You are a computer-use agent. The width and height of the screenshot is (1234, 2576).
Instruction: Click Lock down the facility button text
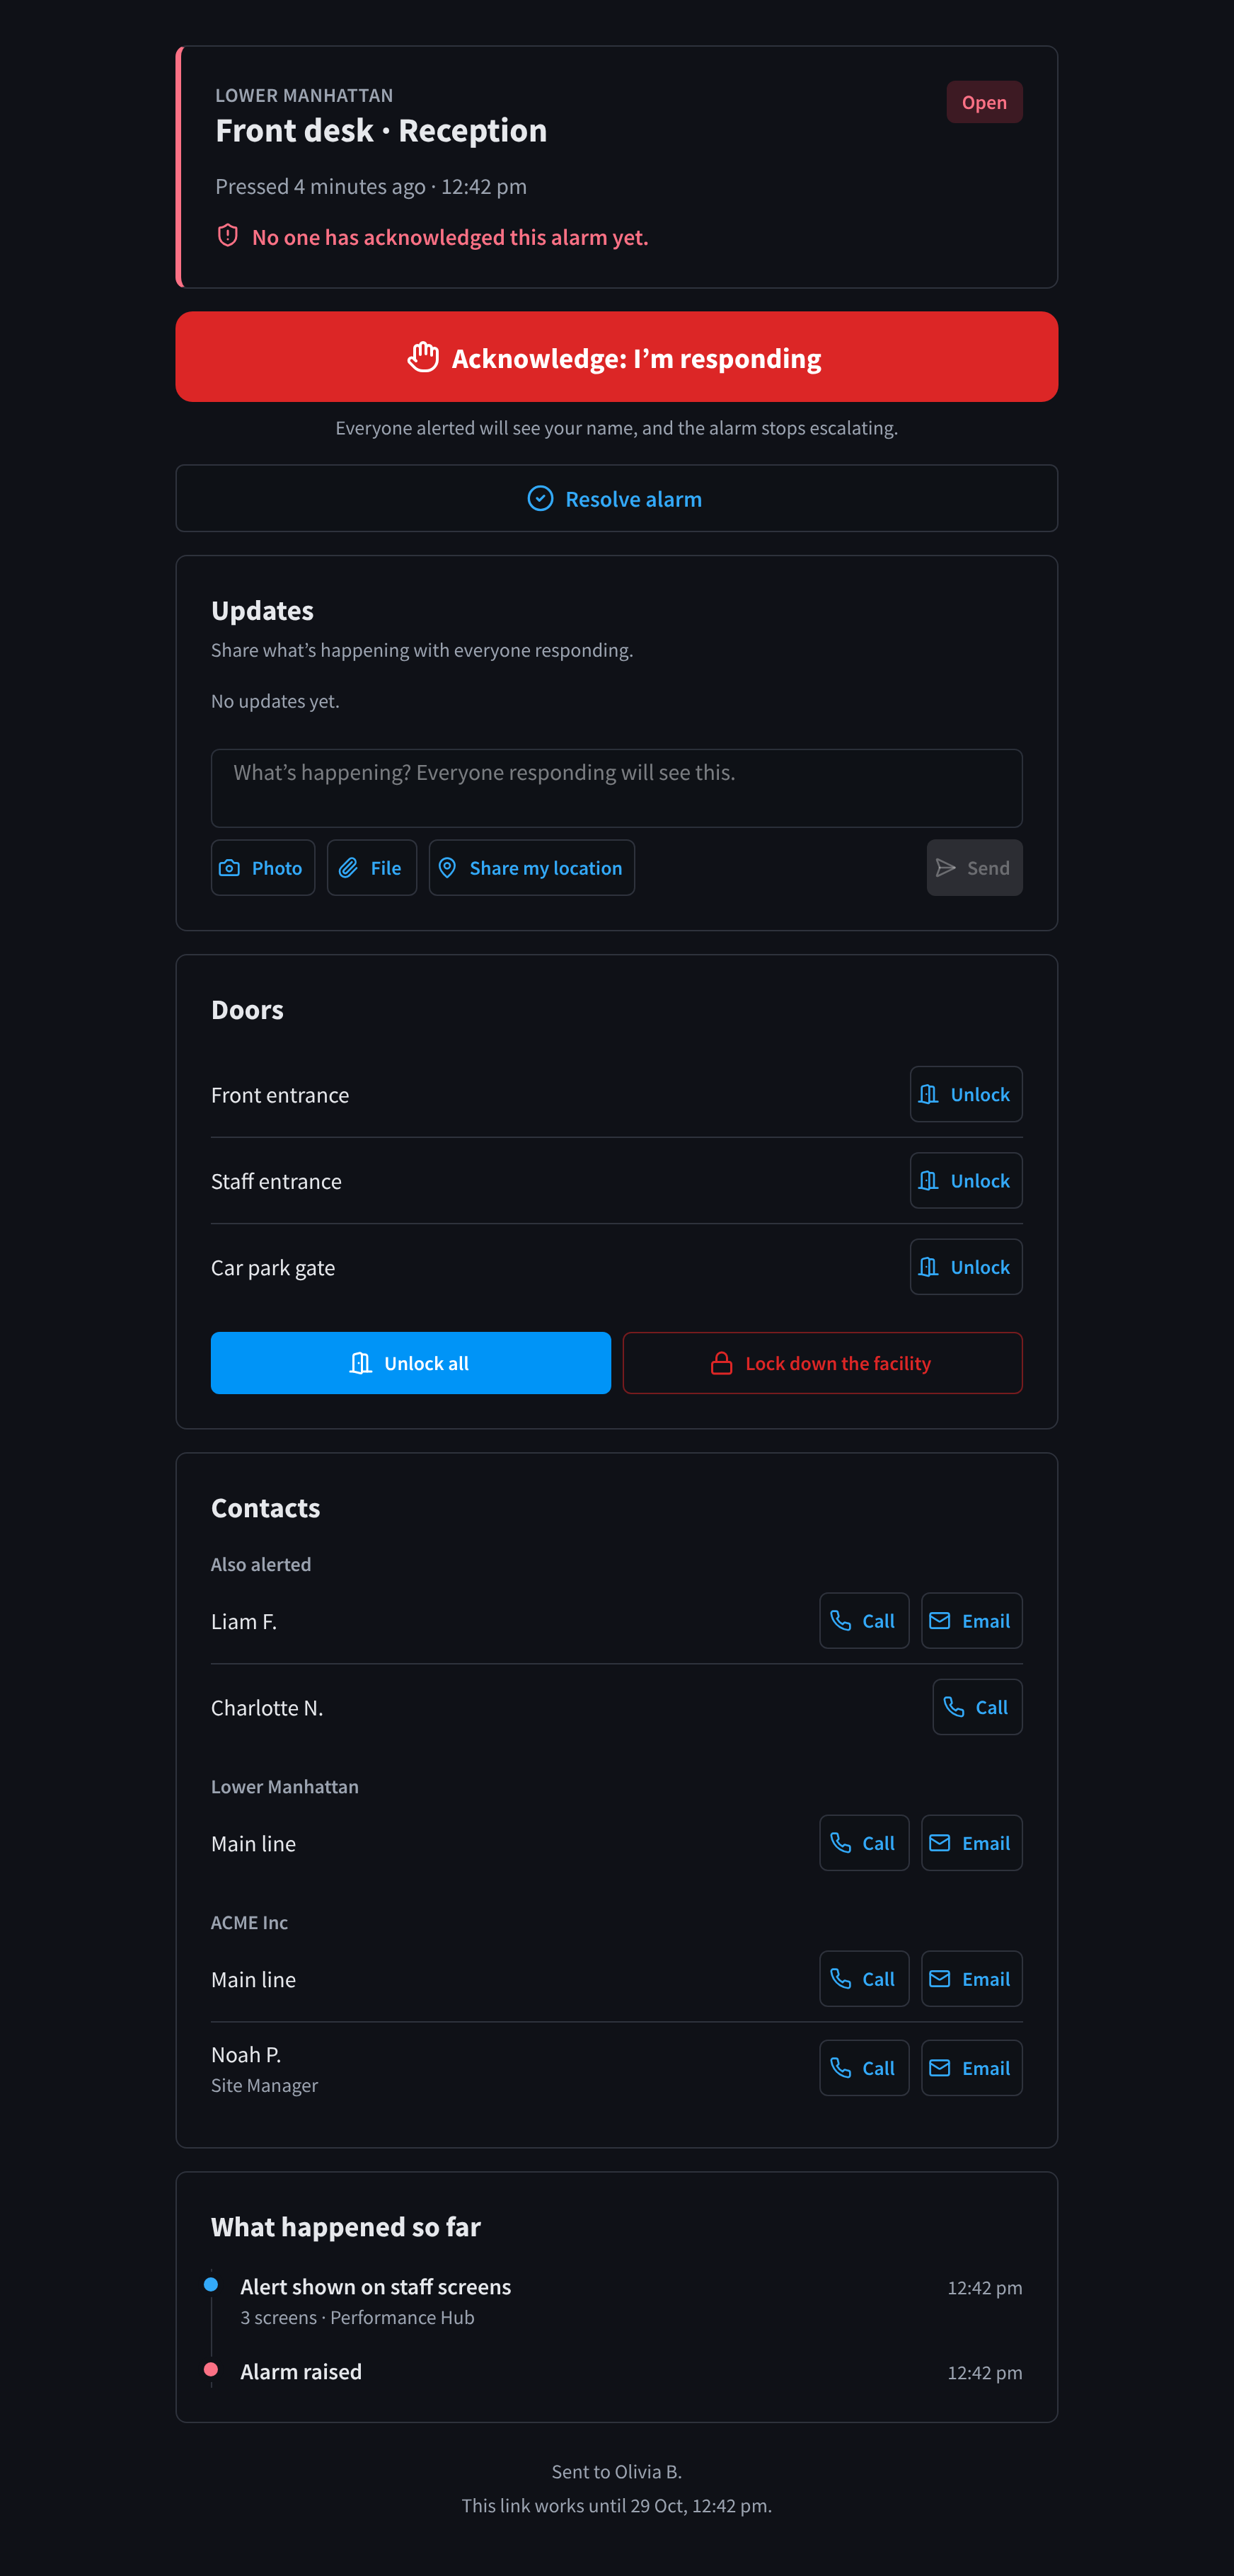point(838,1363)
